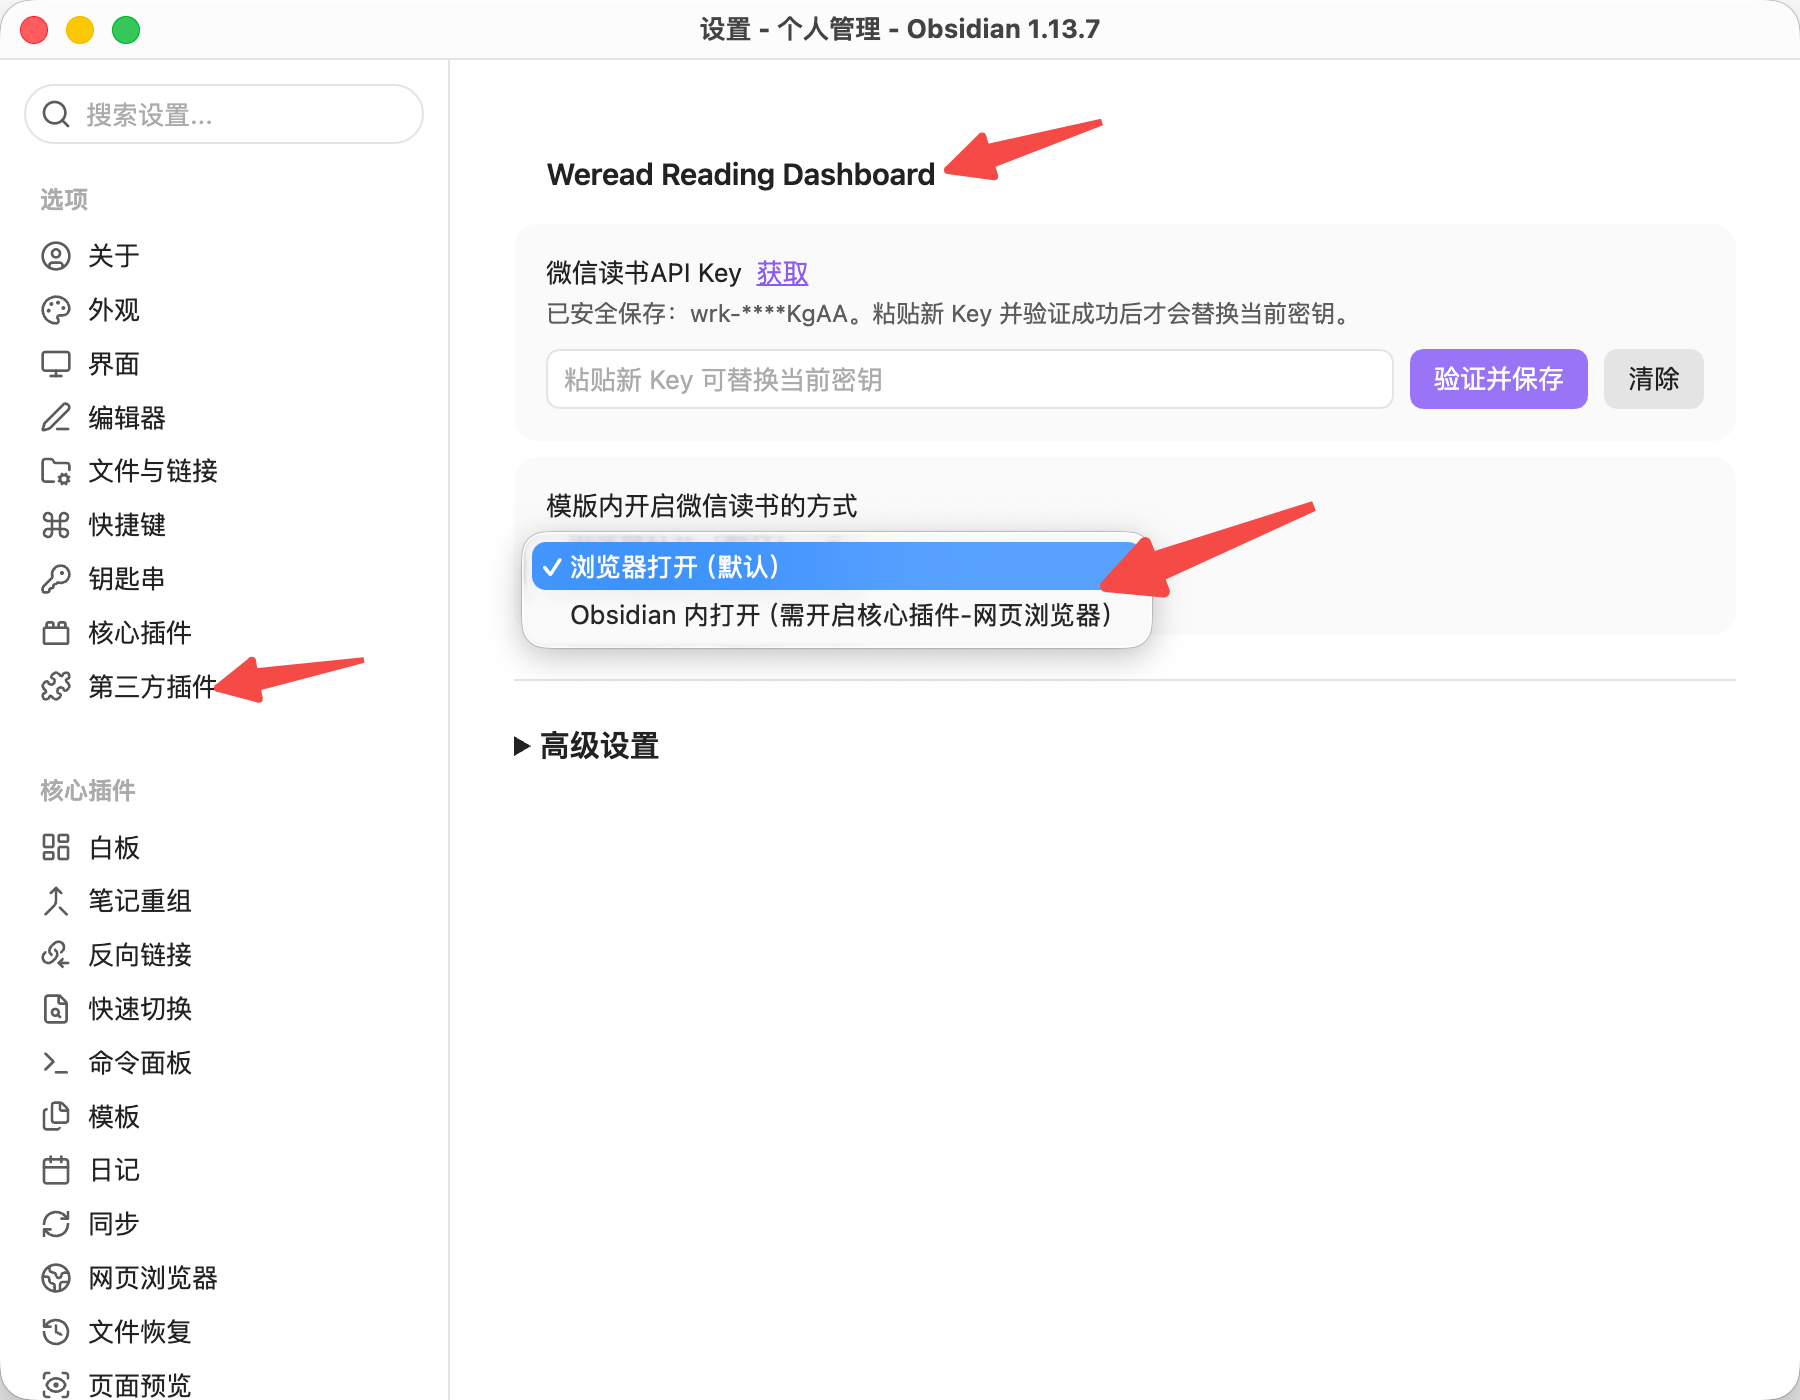Click the 编辑器 pencil icon
This screenshot has height=1400, width=1800.
coord(56,417)
